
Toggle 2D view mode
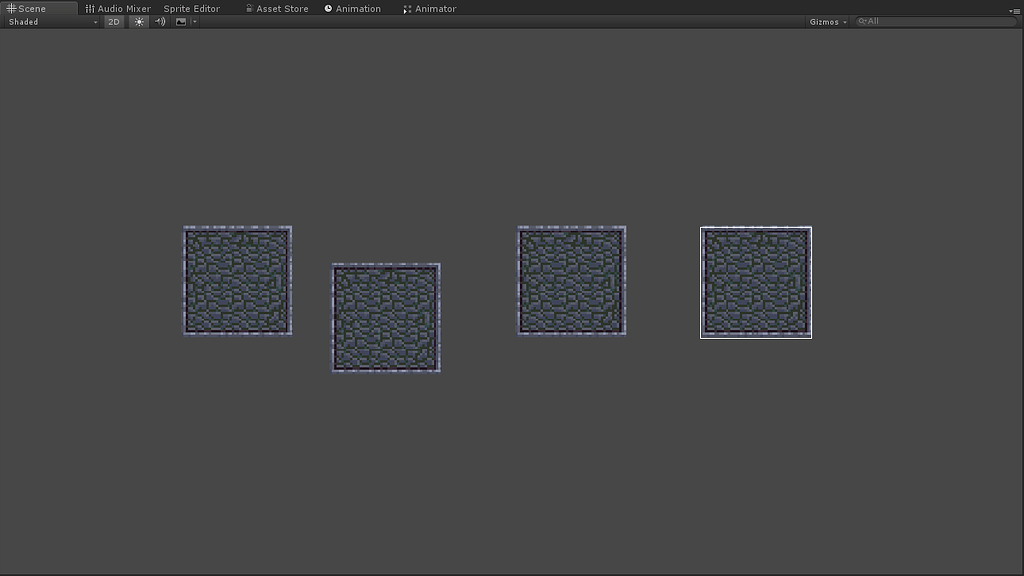coord(113,21)
